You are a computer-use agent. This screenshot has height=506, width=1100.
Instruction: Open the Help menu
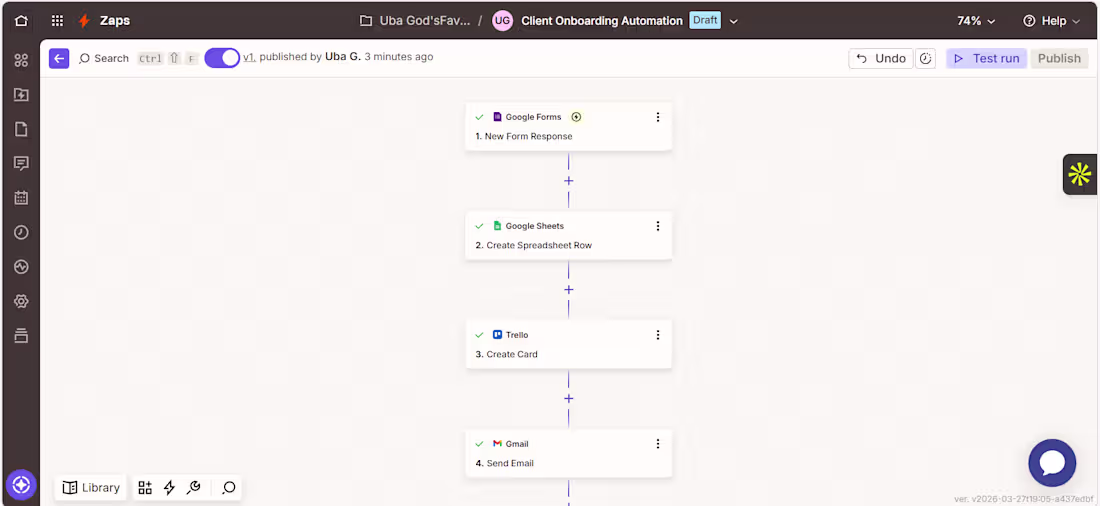(x=1051, y=21)
